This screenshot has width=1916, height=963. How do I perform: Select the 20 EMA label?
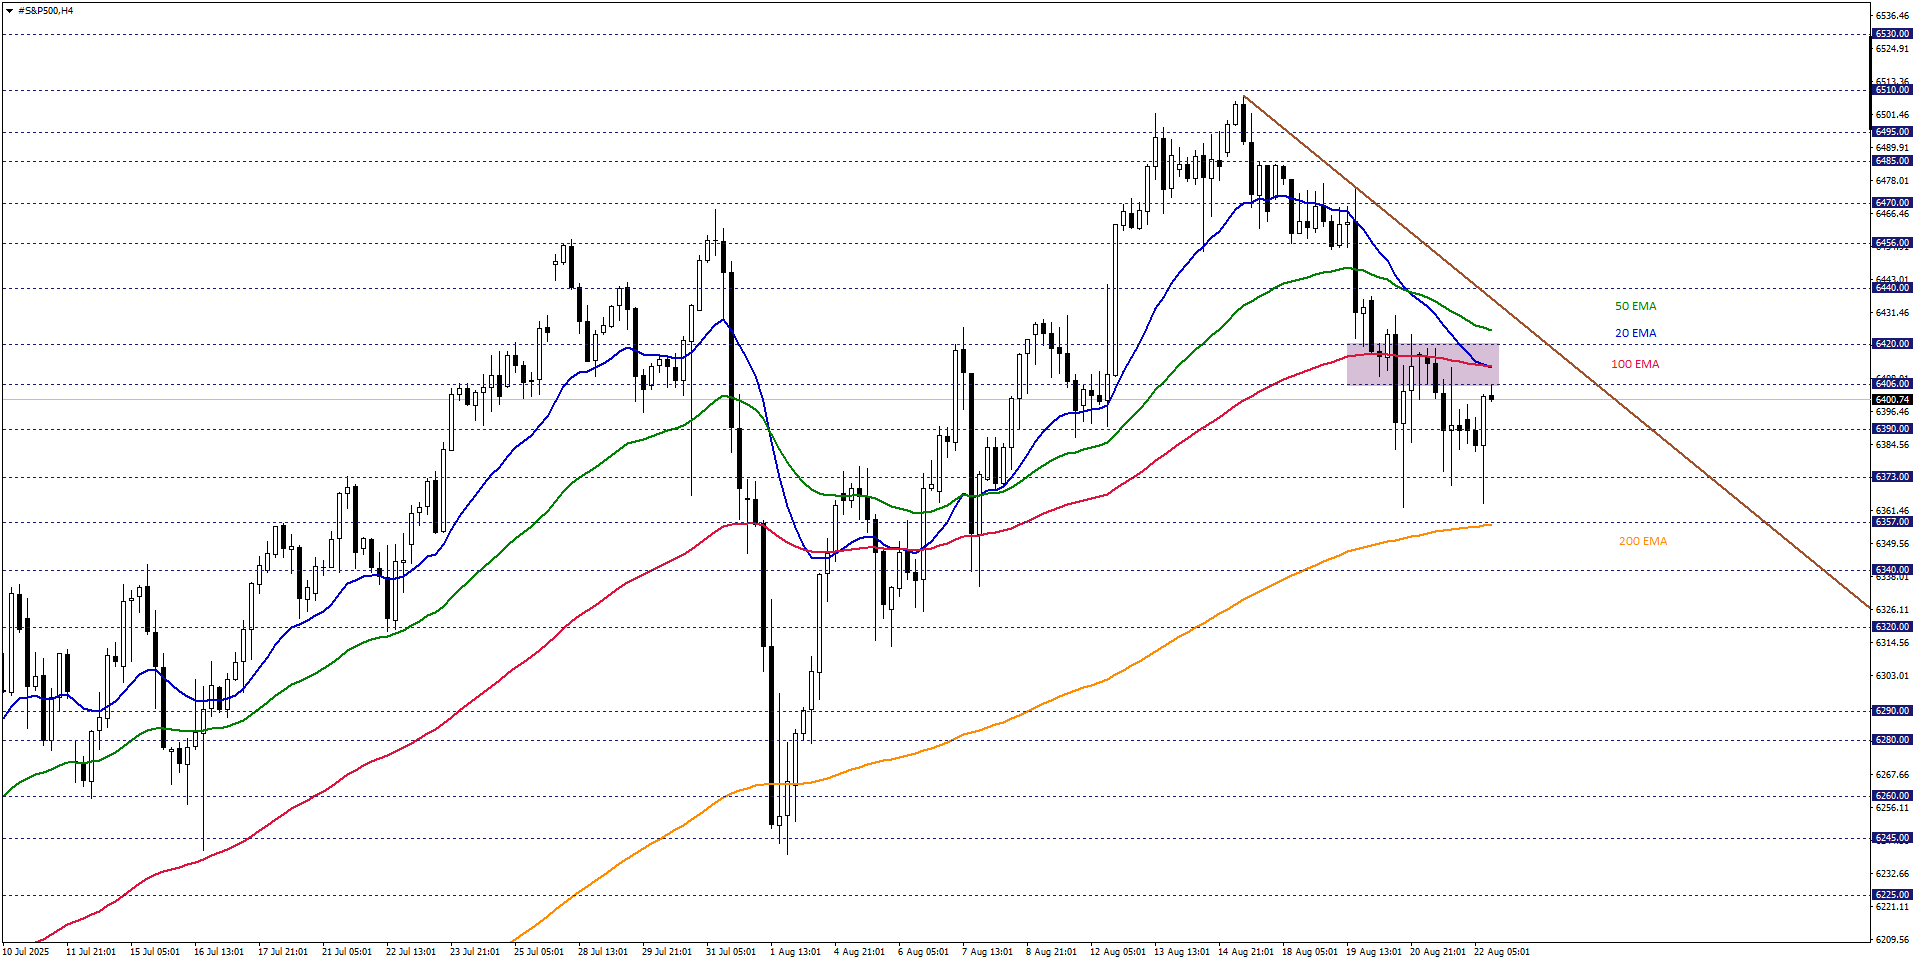1635,333
